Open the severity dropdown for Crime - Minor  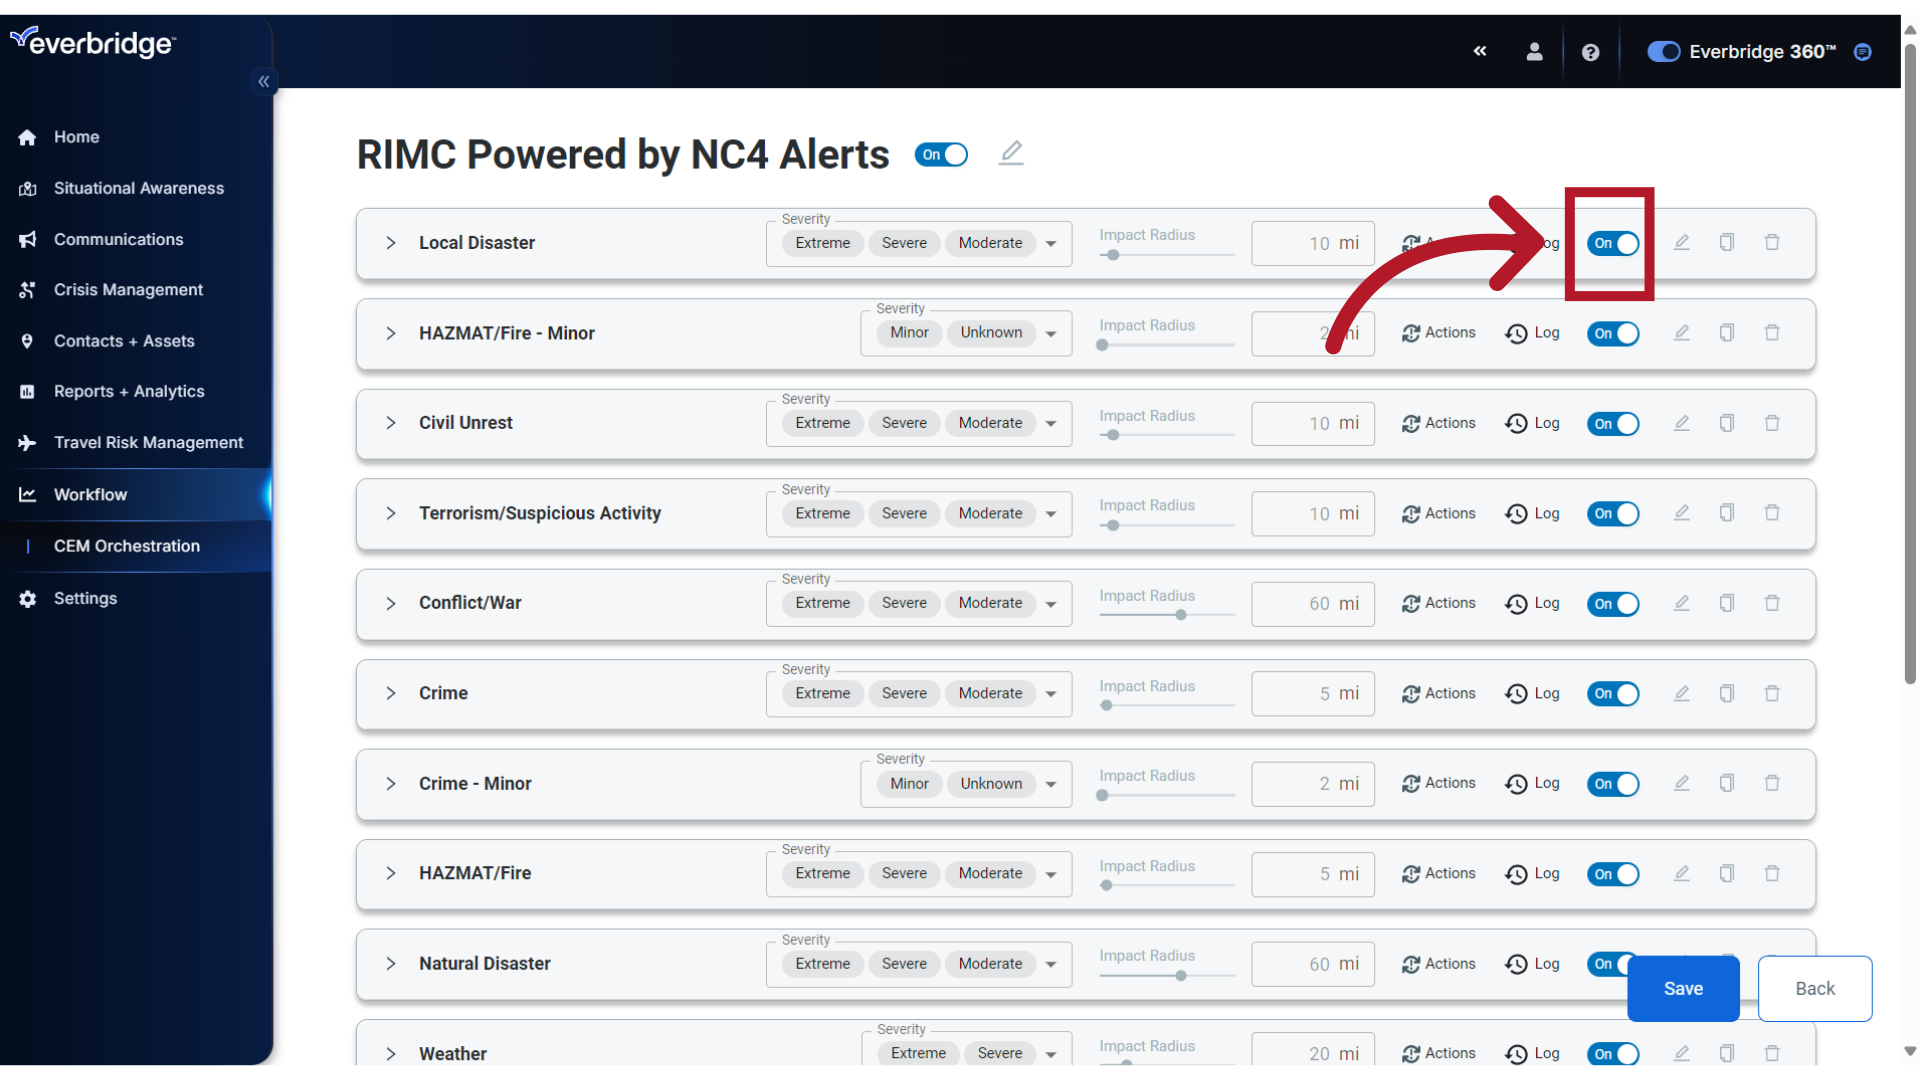(x=1052, y=783)
